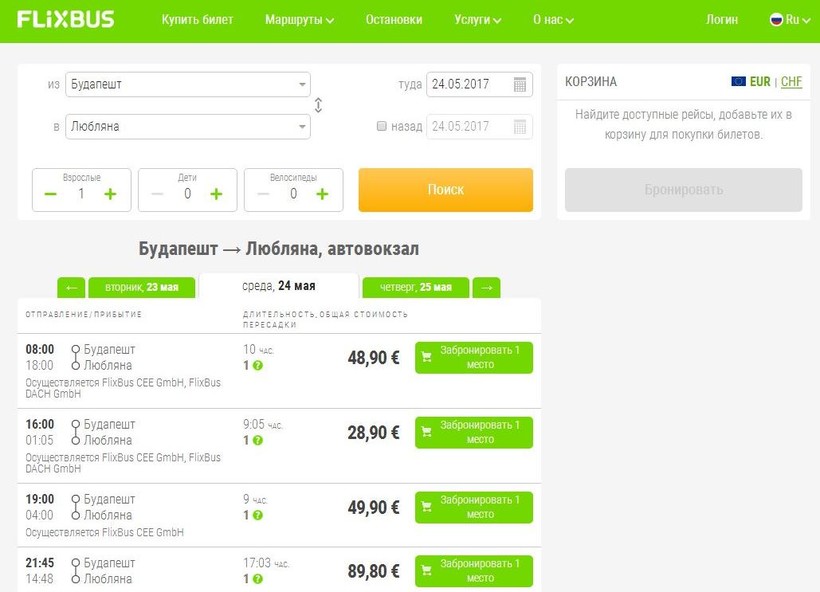Go to previous day with left arrow

click(x=71, y=288)
